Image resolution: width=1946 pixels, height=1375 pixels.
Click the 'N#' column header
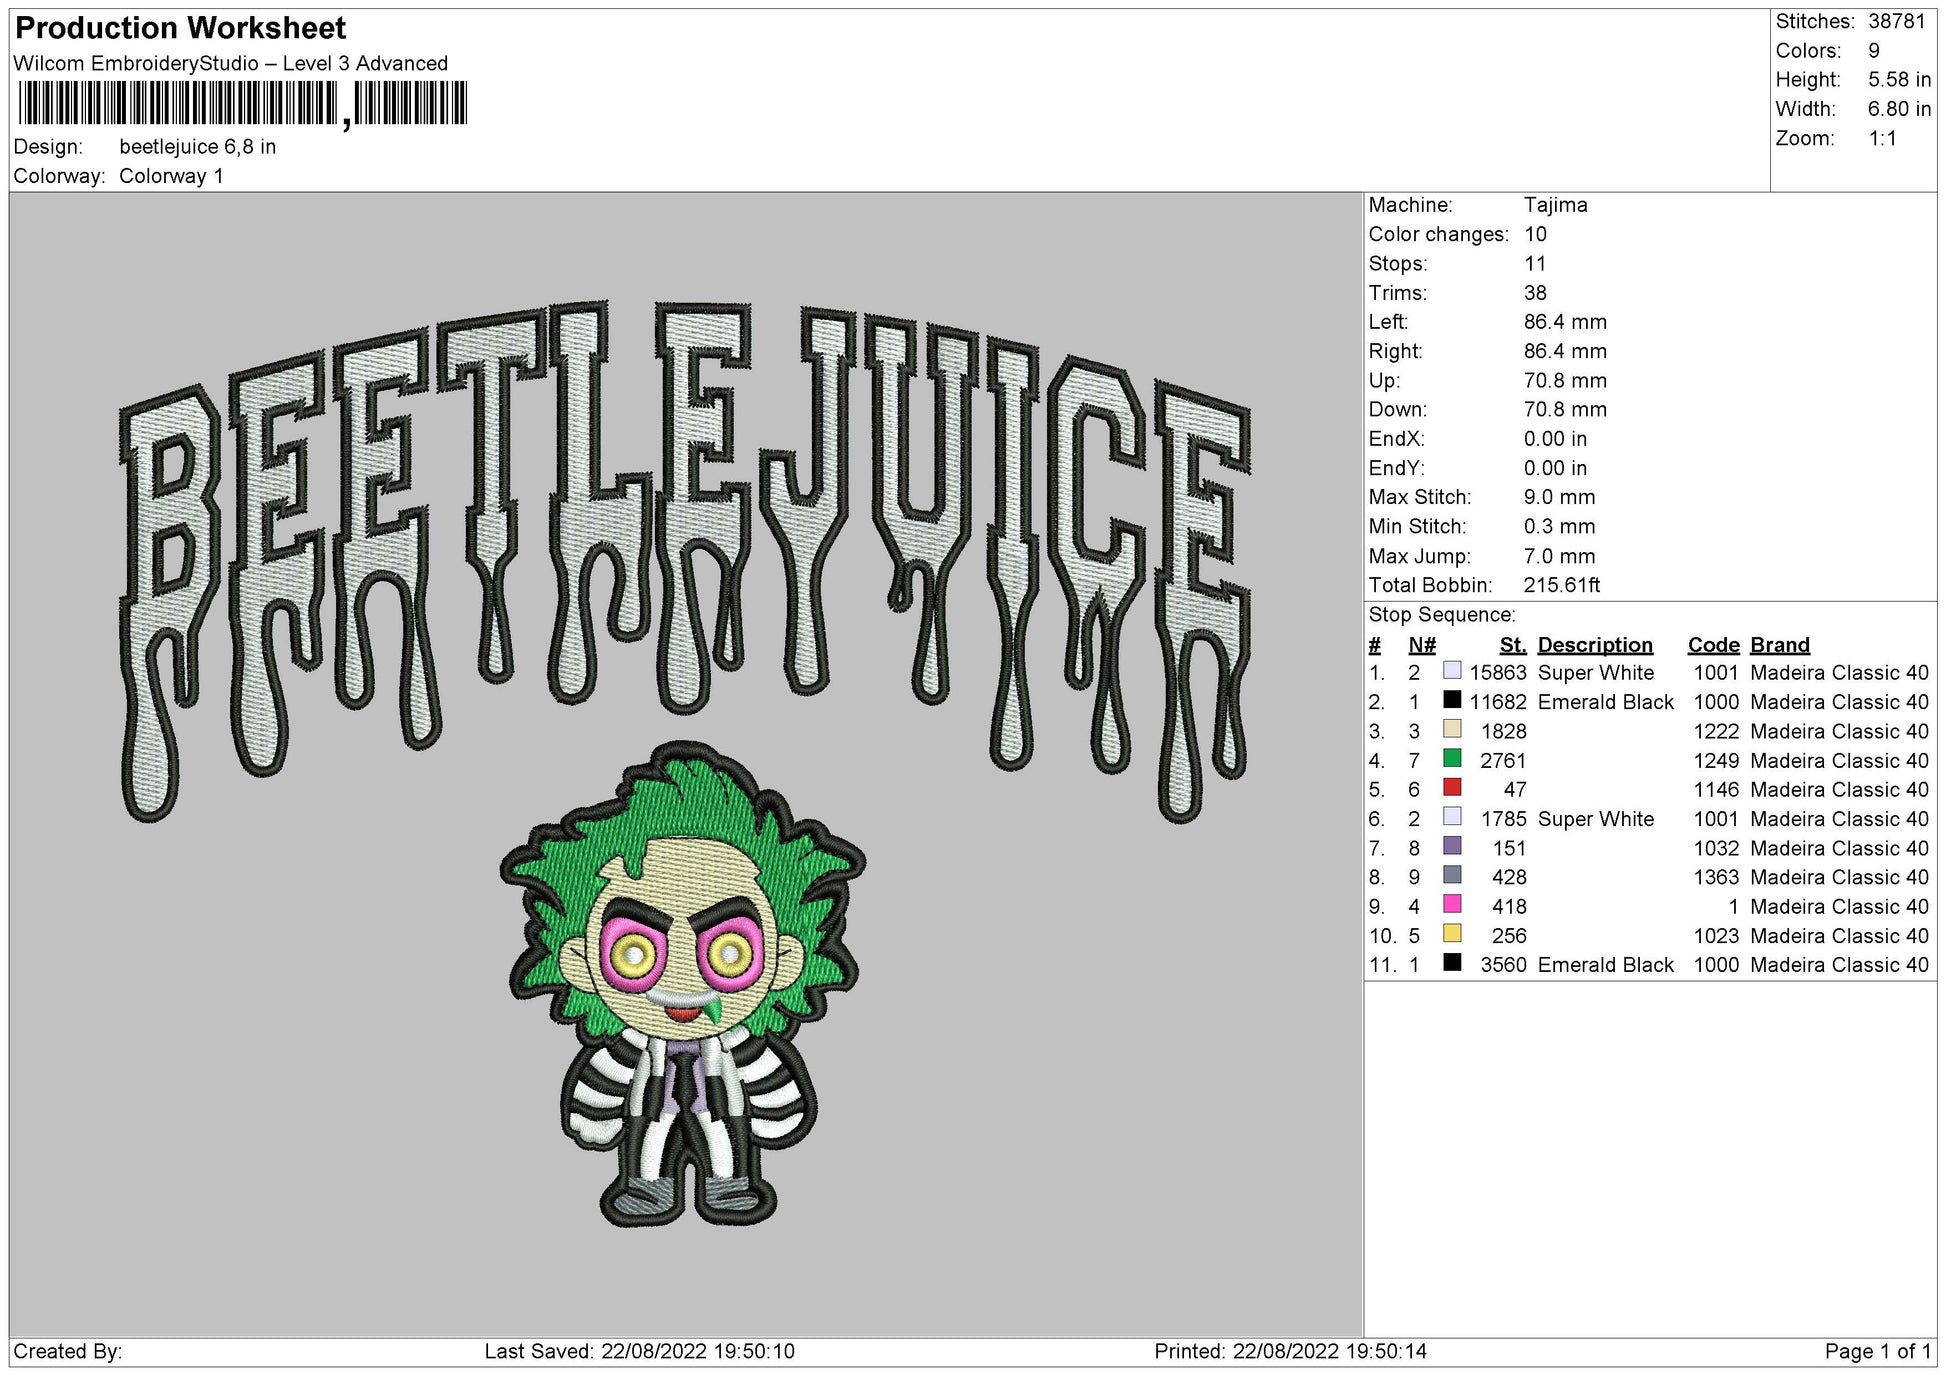[1422, 645]
